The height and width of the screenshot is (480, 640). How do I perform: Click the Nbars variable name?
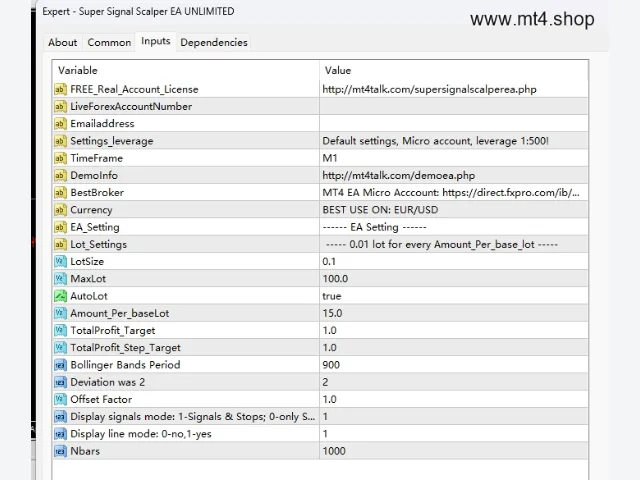[x=85, y=451]
